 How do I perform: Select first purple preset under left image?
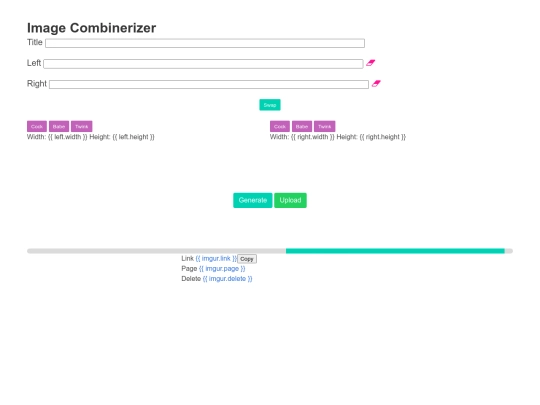tap(37, 126)
